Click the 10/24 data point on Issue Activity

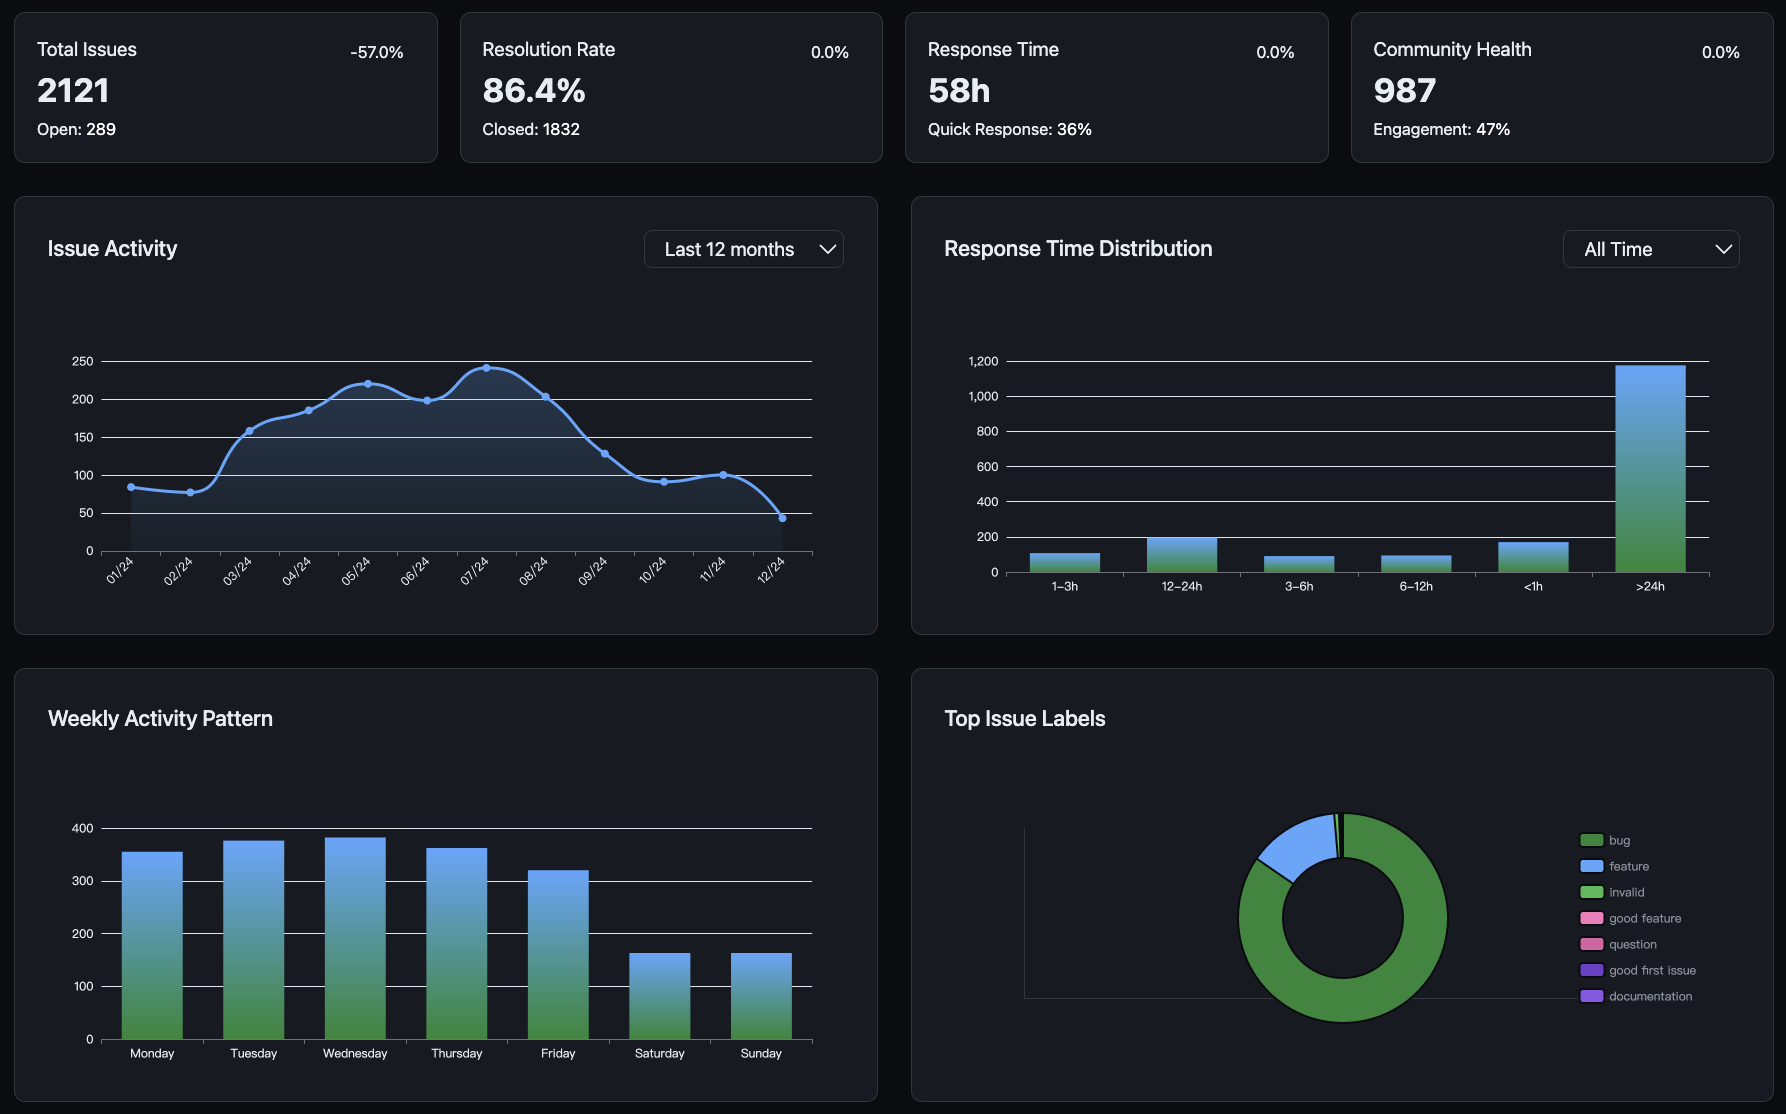click(664, 482)
